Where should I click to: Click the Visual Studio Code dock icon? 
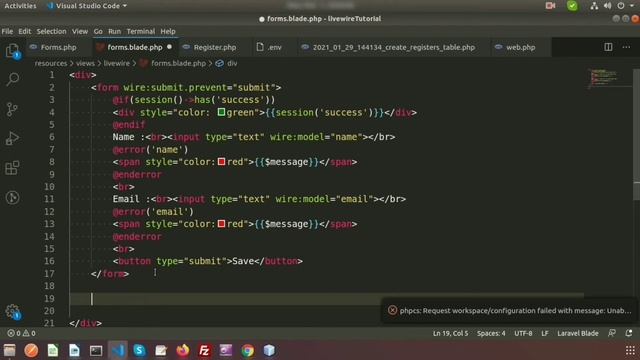click(x=118, y=350)
